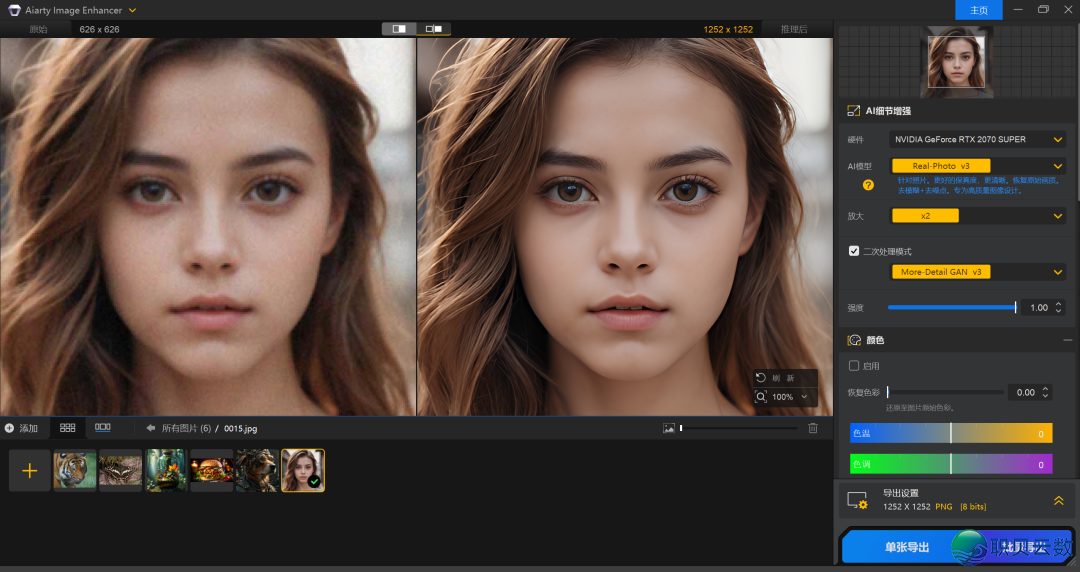1080x572 pixels.
Task: Click the back arrow beside 所有图片
Action: coord(151,428)
